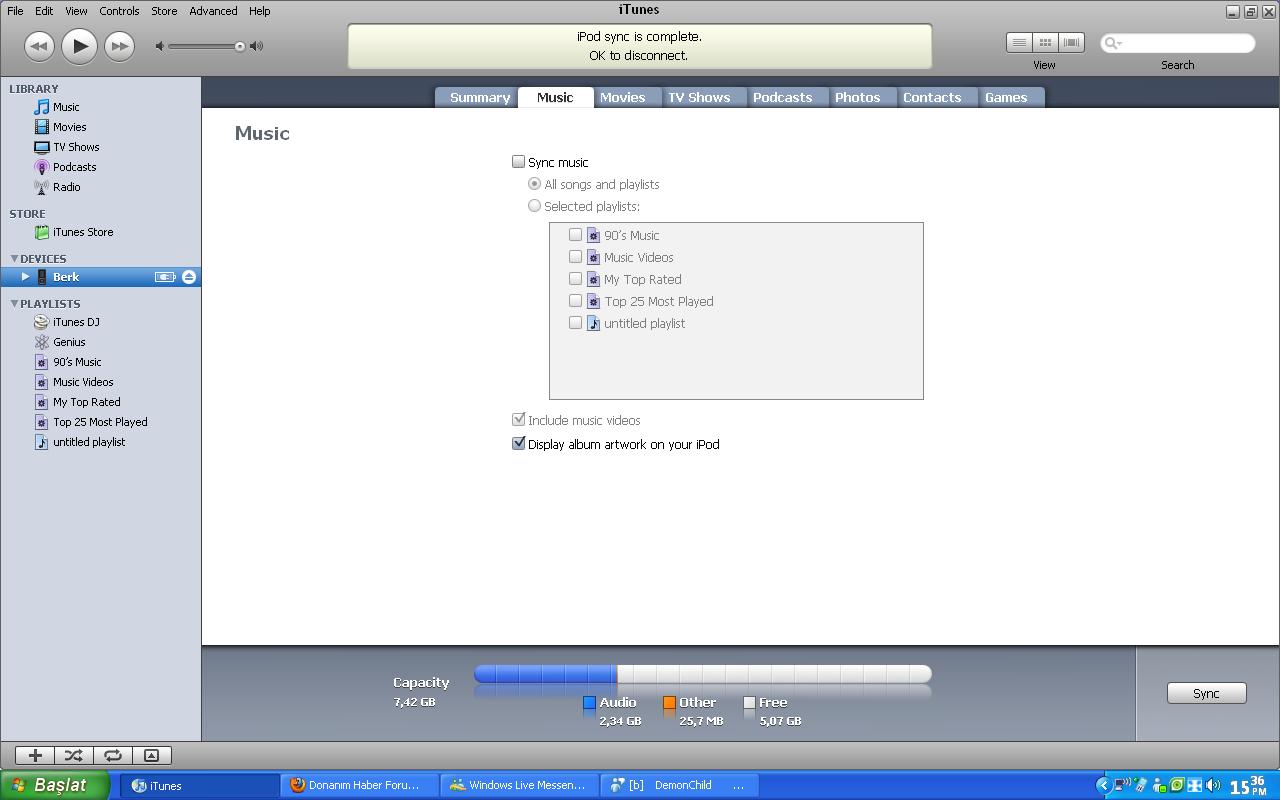Check untitled playlist in sync list
Image resolution: width=1280 pixels, height=800 pixels.
pyautogui.click(x=575, y=323)
